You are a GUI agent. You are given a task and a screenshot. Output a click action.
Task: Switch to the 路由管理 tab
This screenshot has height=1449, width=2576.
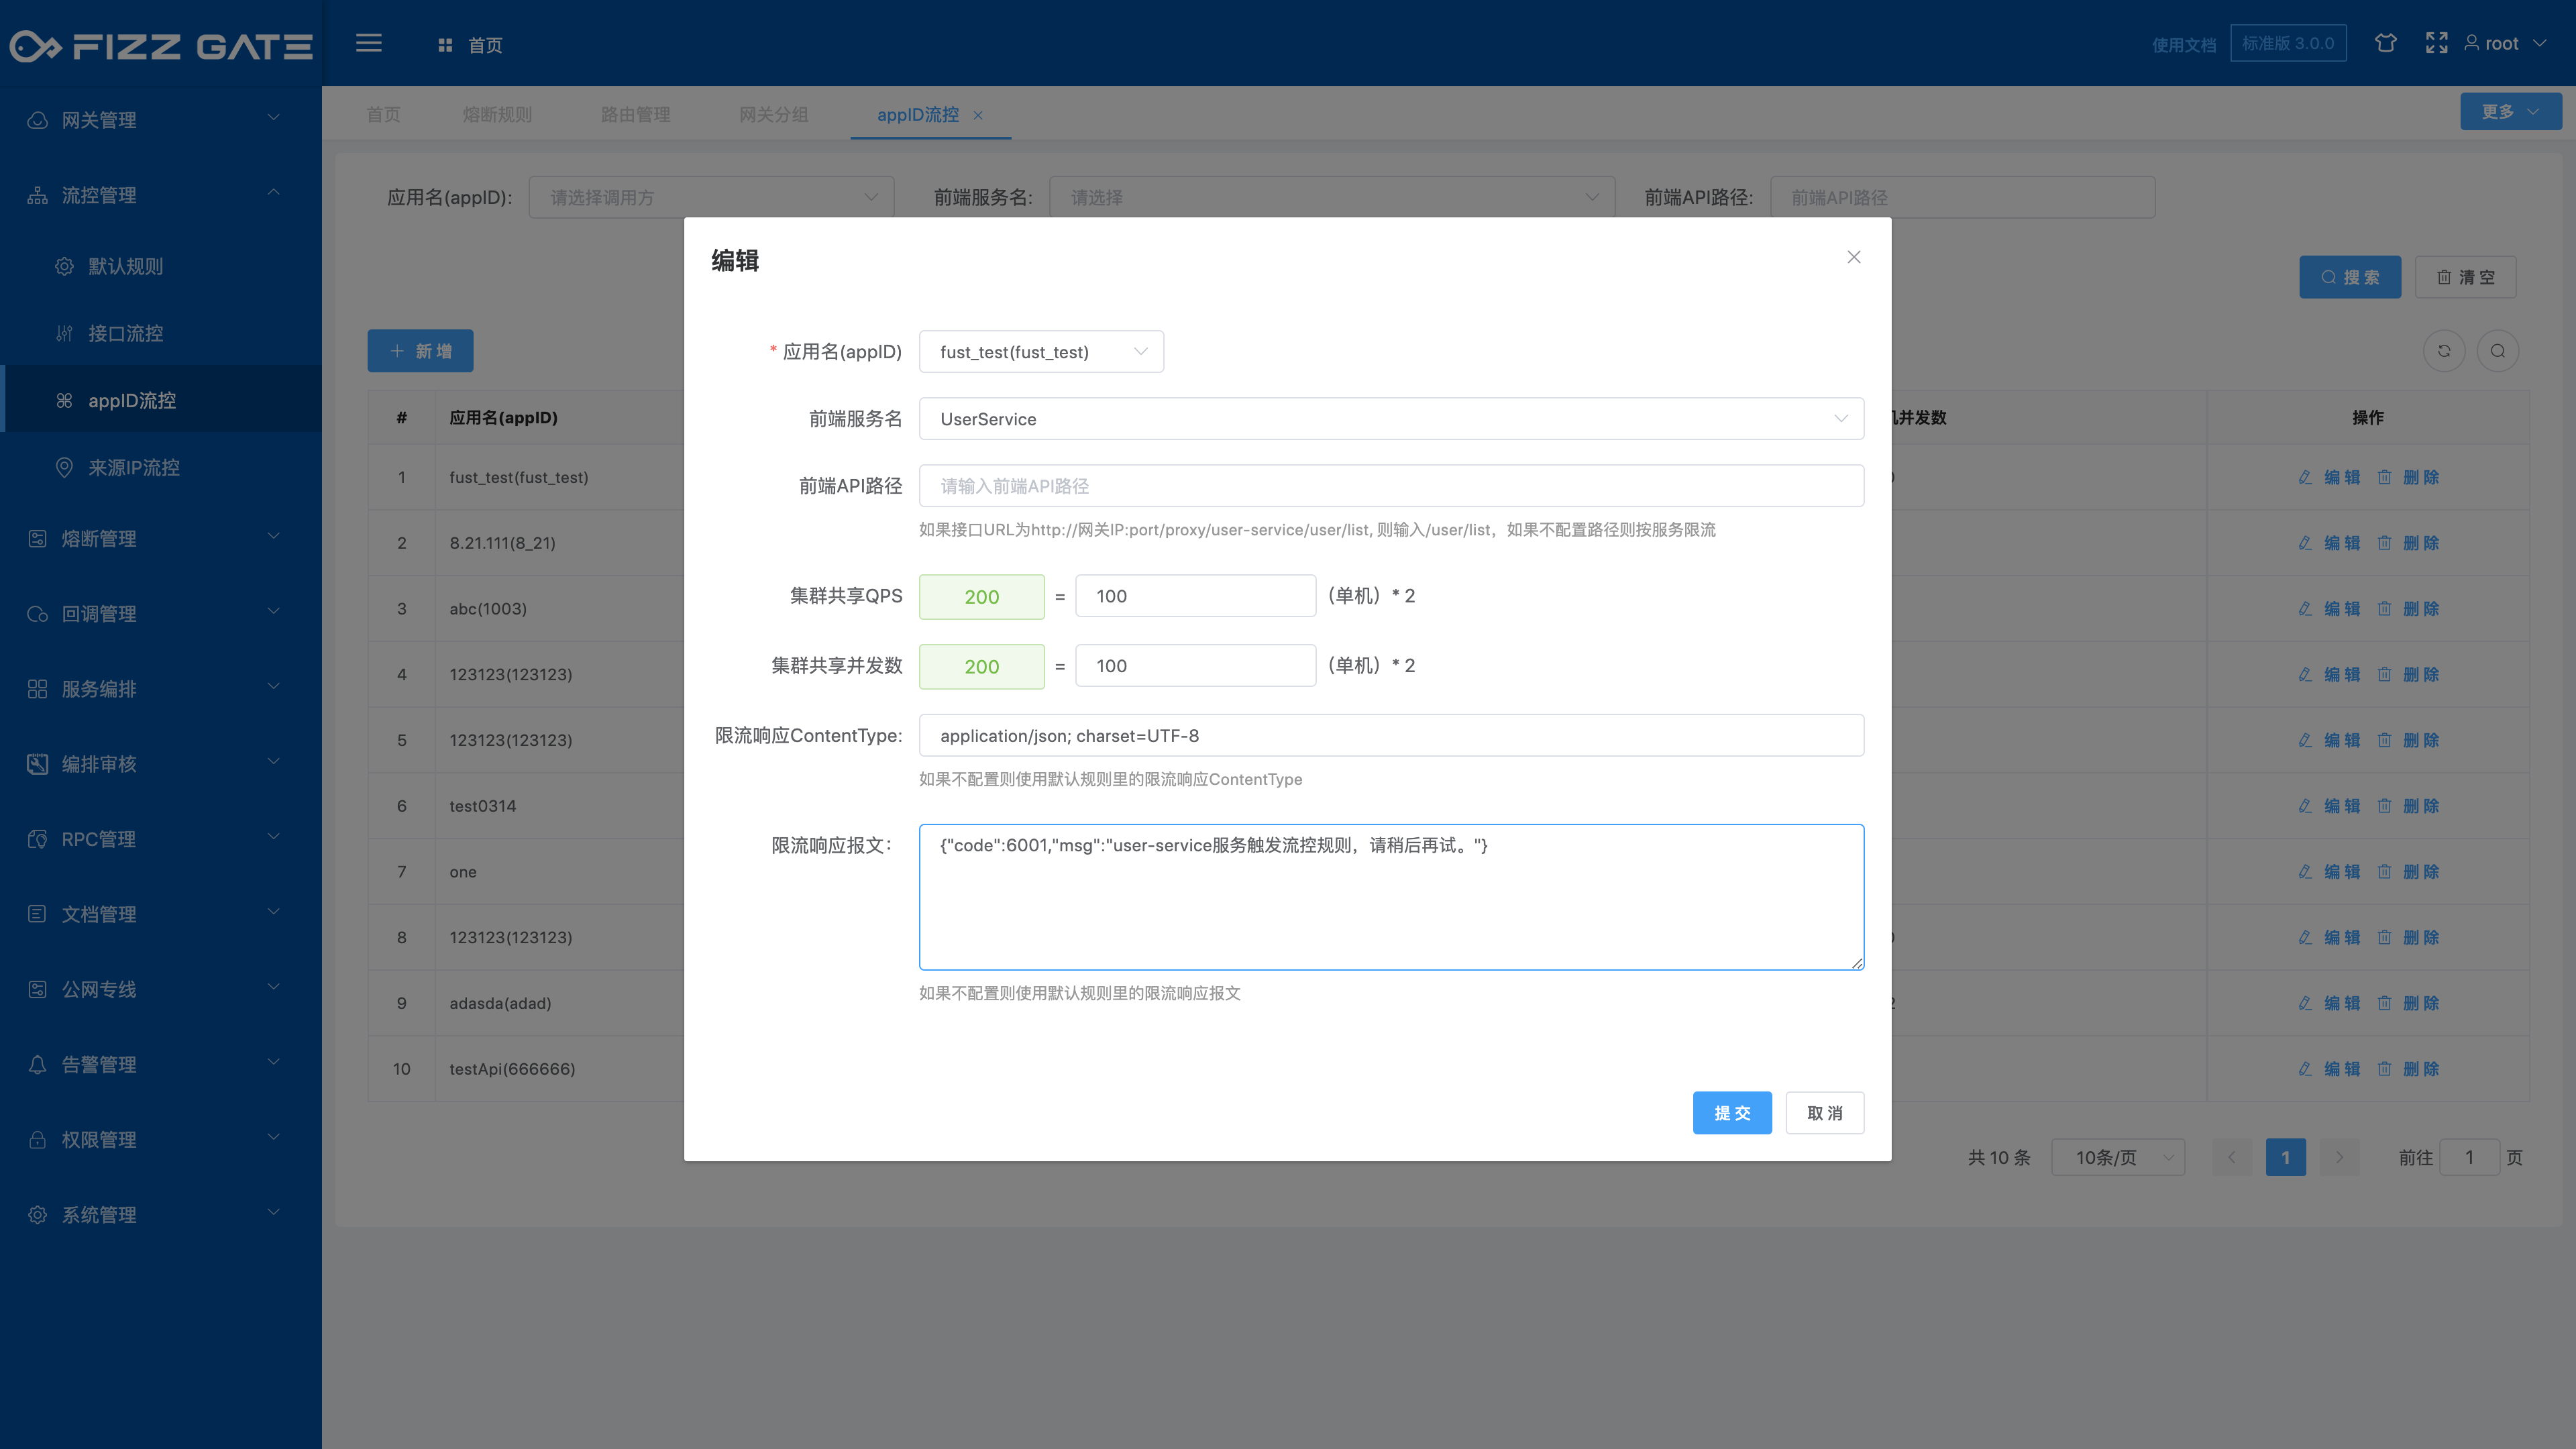635,114
